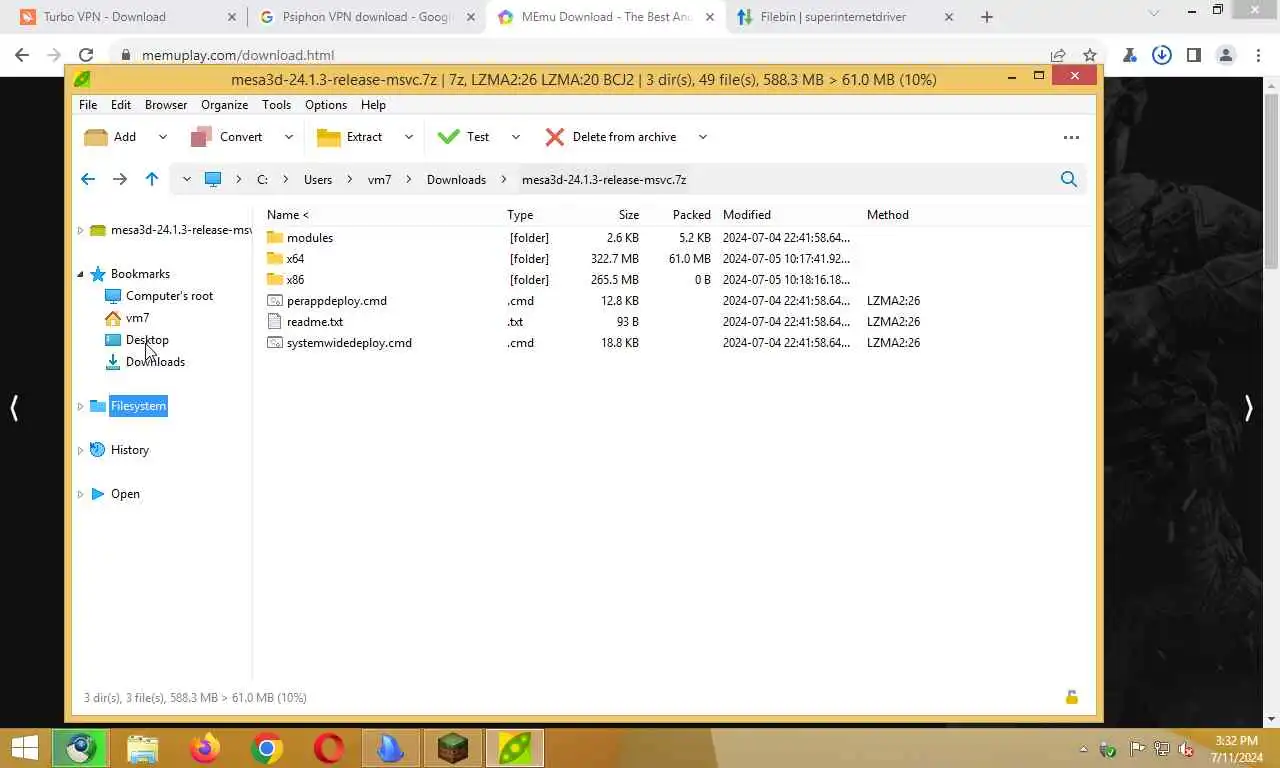This screenshot has height=768, width=1280.
Task: Expand the mesa3d archive tree node
Action: 80,230
